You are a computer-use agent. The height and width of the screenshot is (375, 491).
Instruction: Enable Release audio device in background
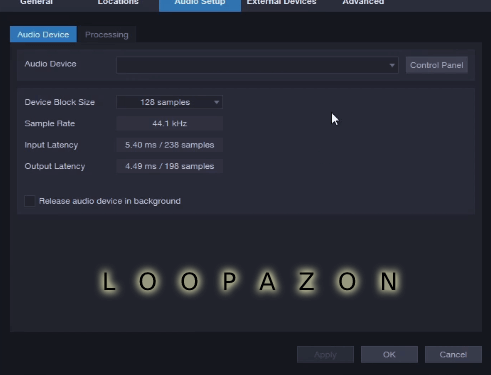pyautogui.click(x=30, y=201)
